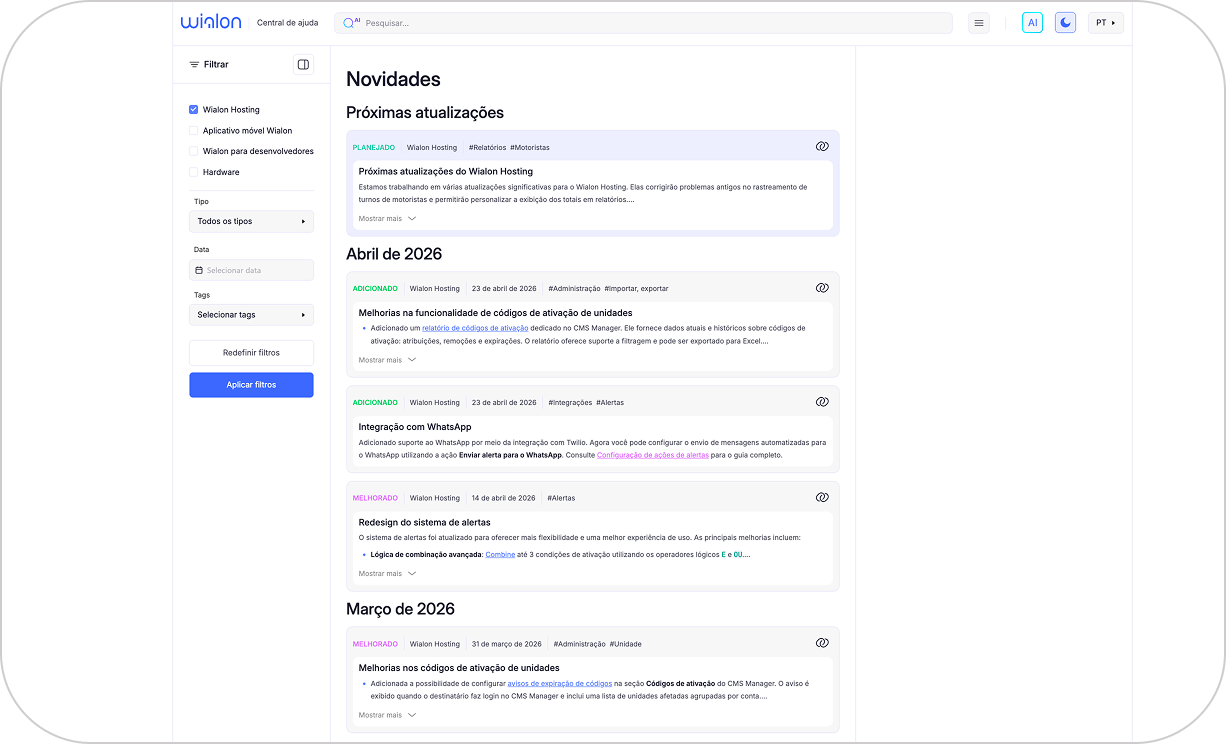Viewport: 1226px width, 744px height.
Task: Click title Integração com WhatsApp
Action: coord(415,427)
